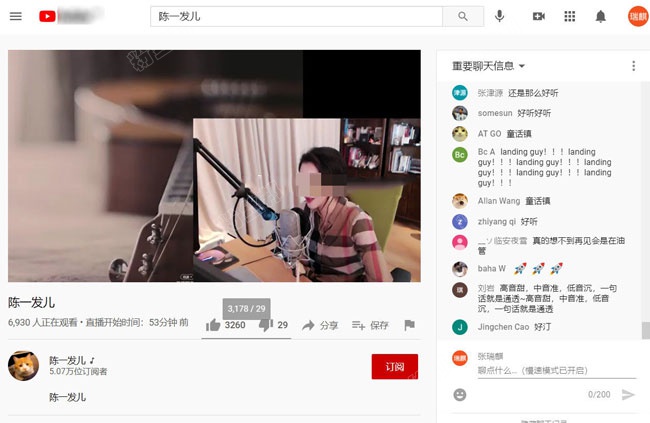Open notifications bell
This screenshot has height=423, width=650.
[600, 17]
